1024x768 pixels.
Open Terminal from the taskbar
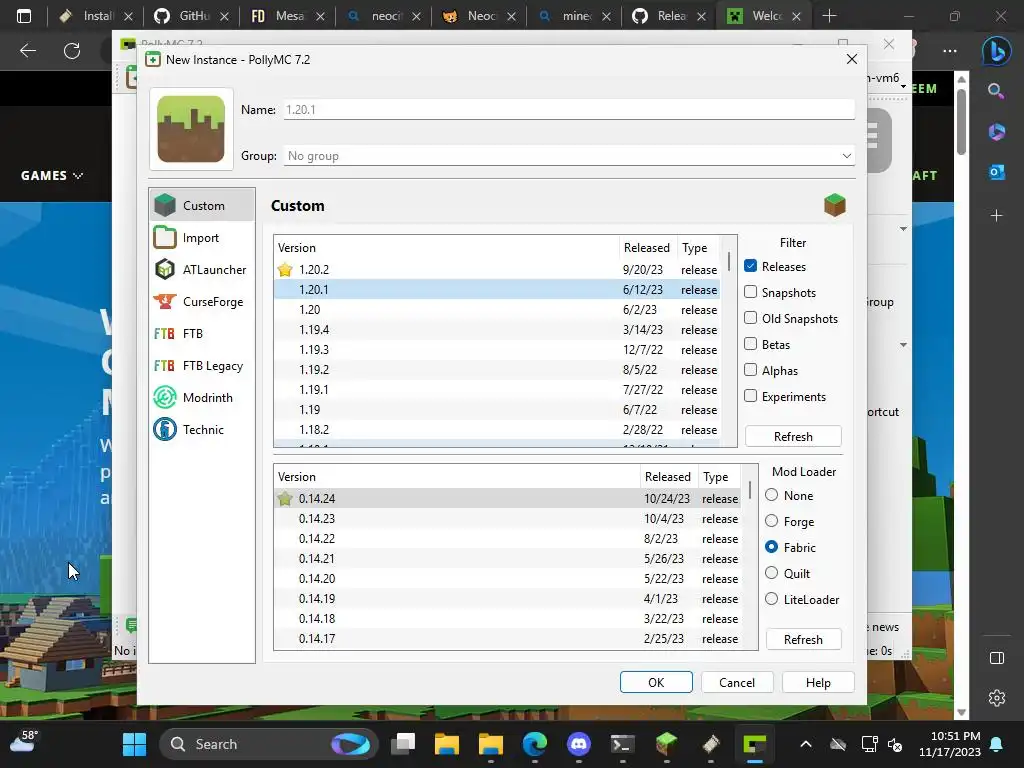[622, 744]
